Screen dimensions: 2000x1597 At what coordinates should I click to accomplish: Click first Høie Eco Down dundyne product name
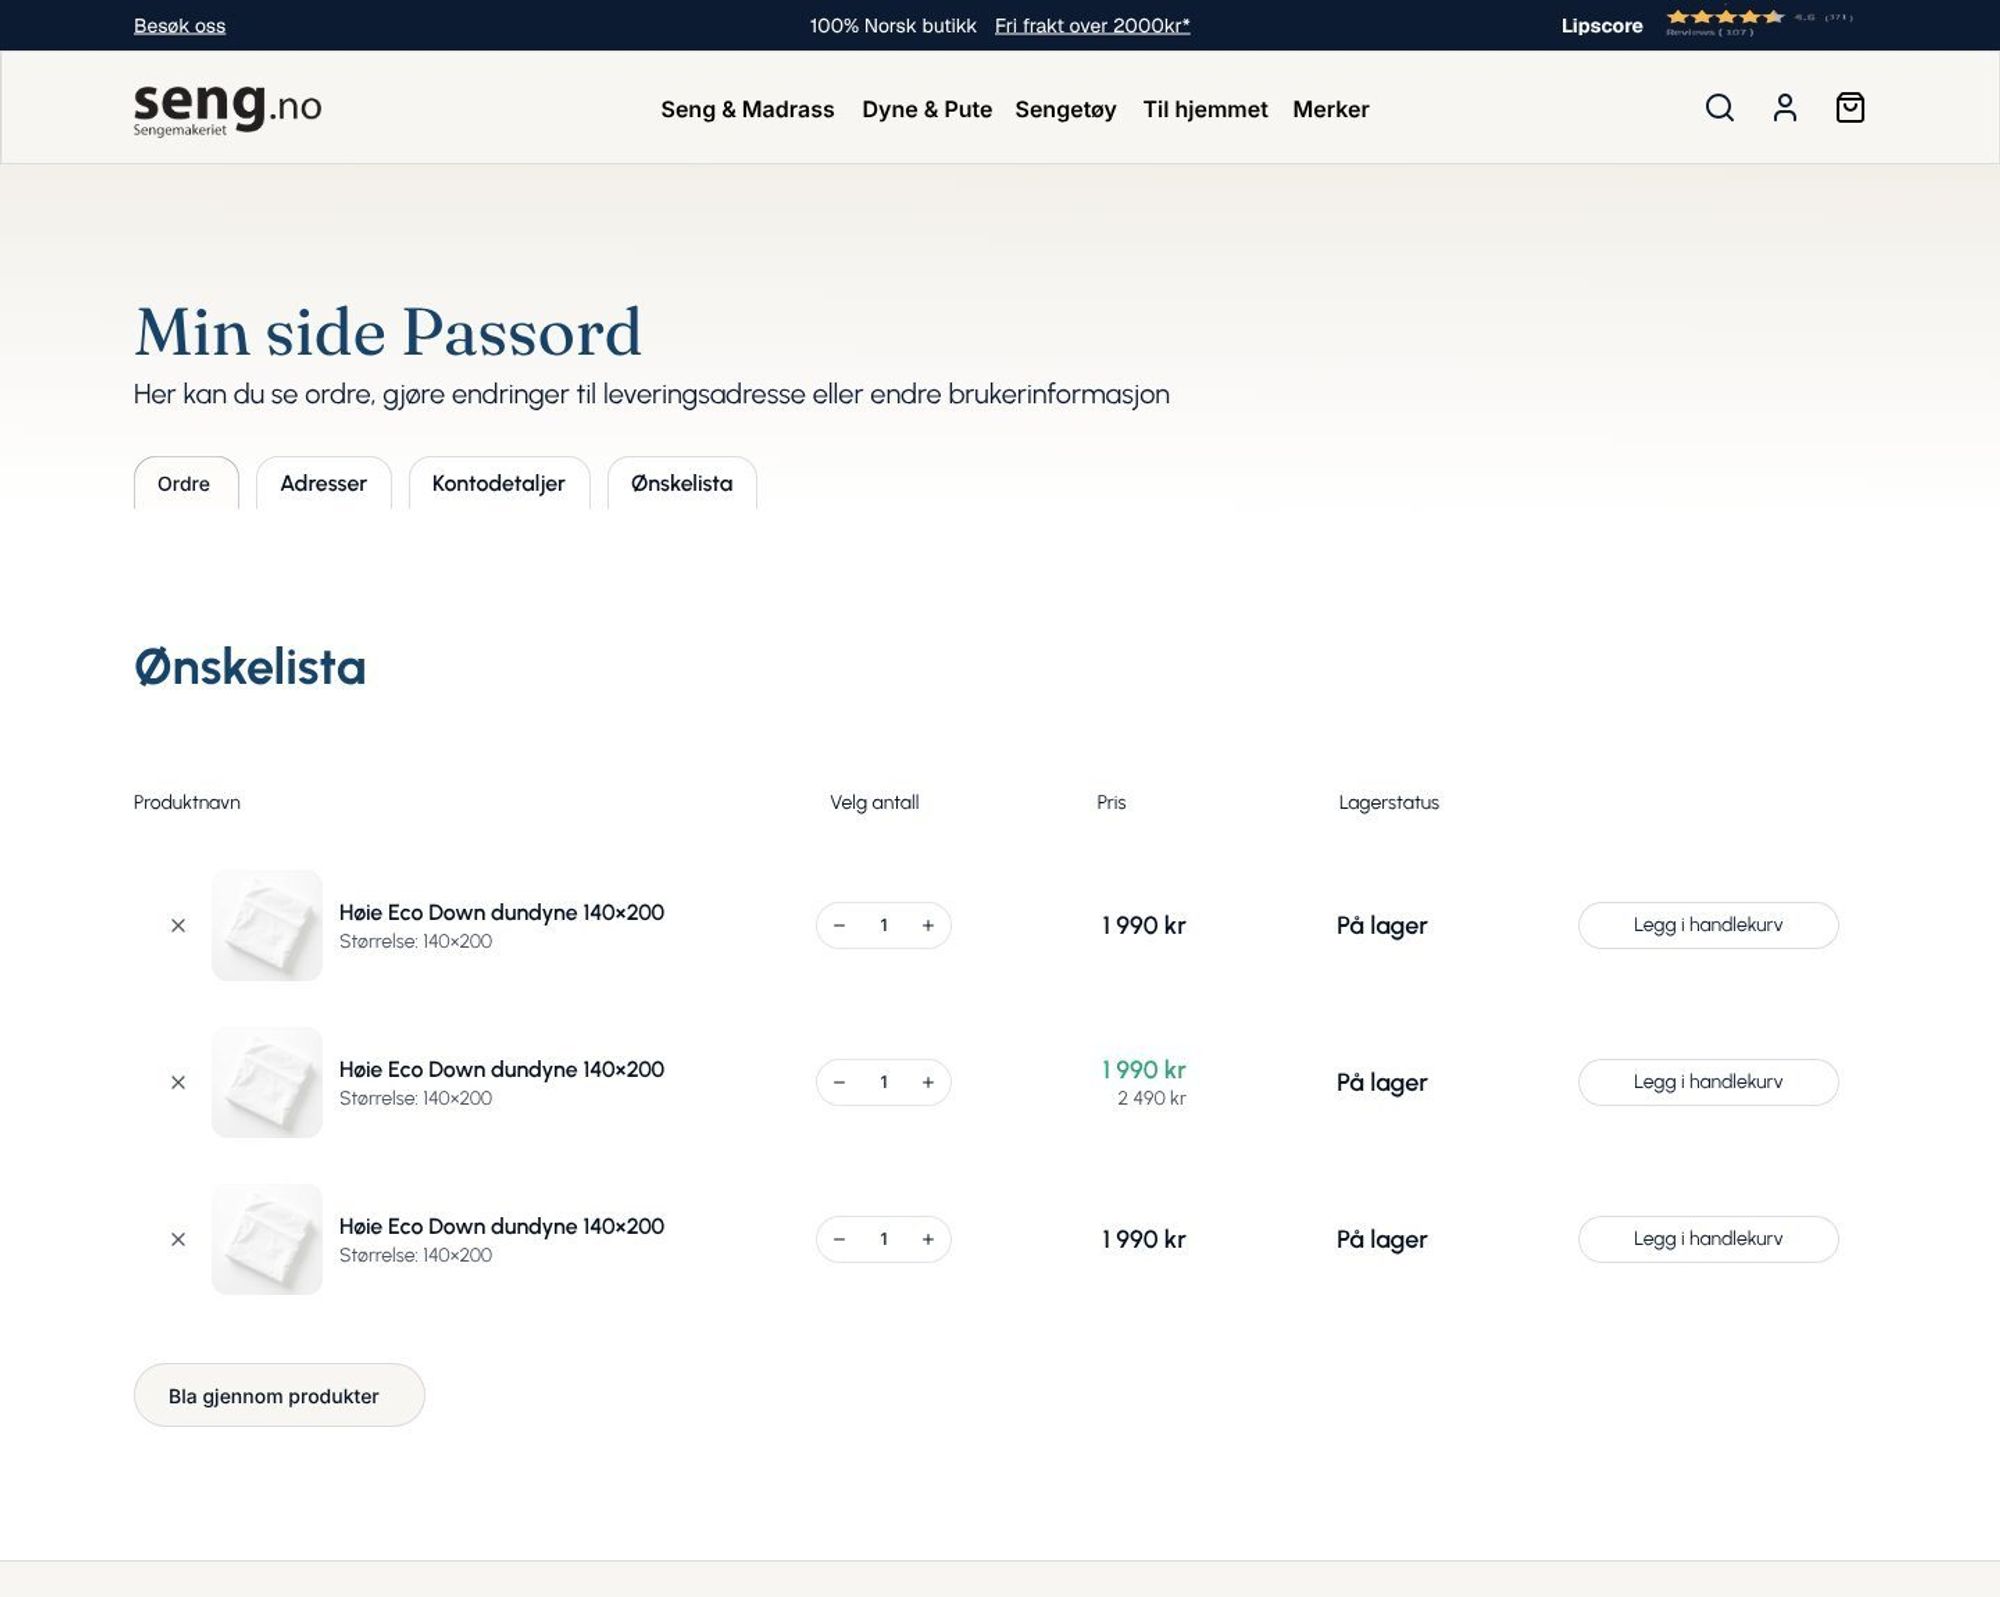click(x=501, y=912)
